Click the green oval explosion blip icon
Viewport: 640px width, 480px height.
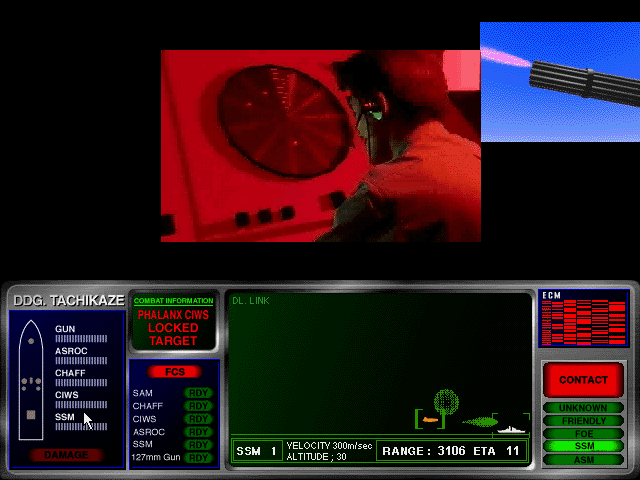pyautogui.click(x=480, y=422)
